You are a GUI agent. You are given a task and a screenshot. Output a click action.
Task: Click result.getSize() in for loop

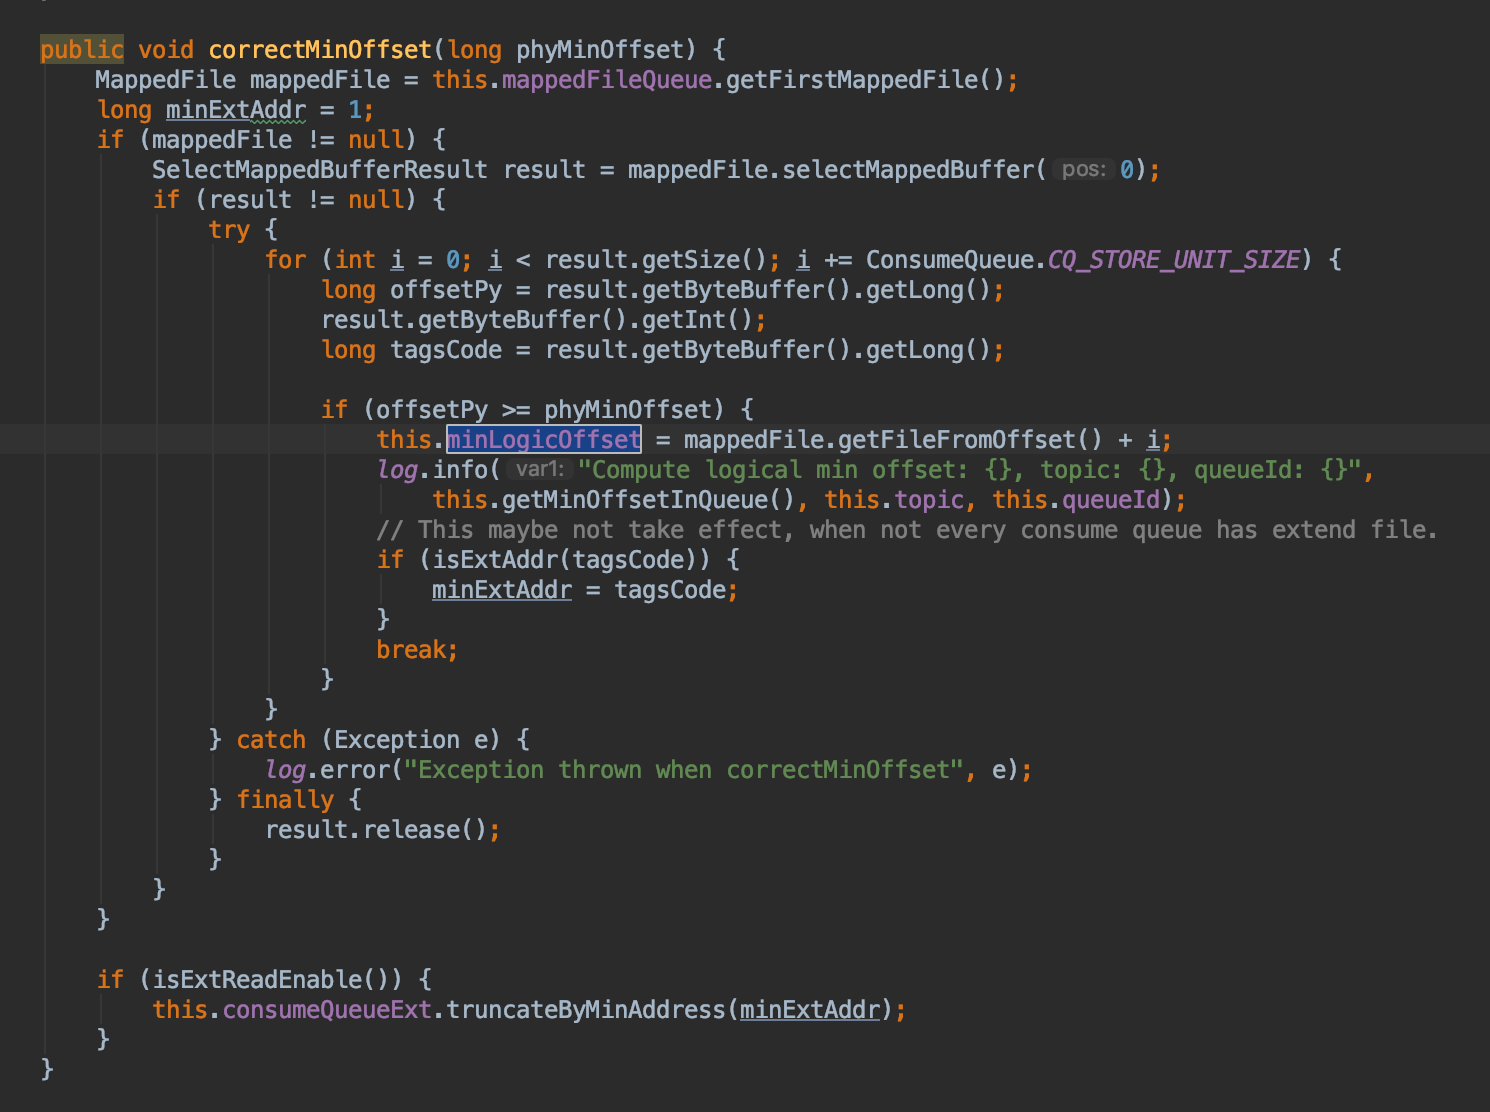[656, 260]
